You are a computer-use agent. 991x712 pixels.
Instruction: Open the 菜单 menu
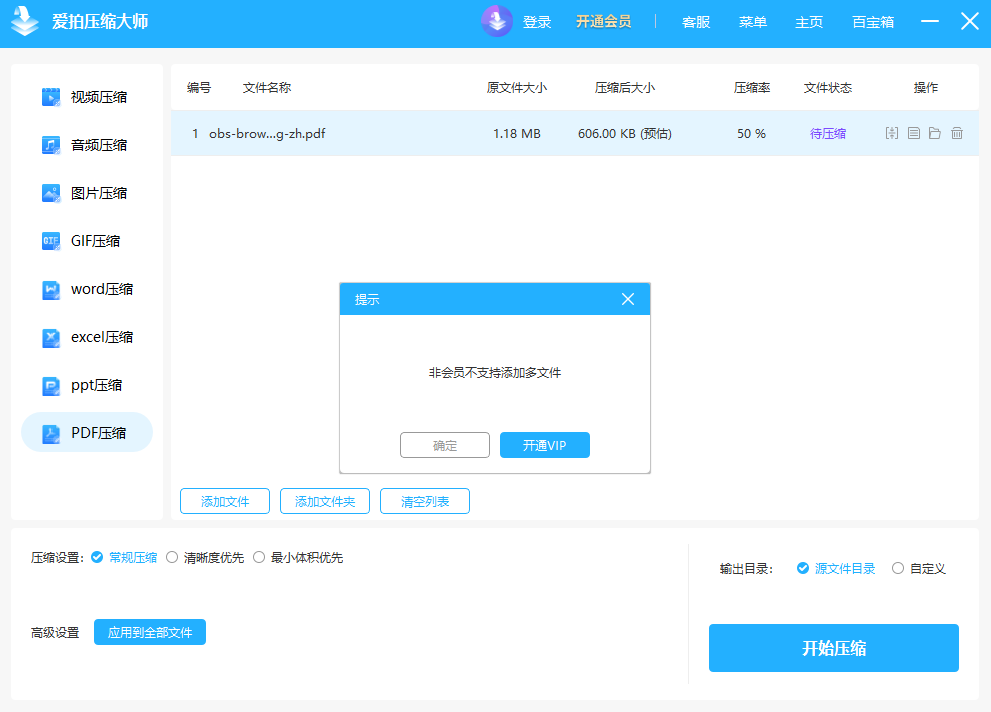tap(752, 21)
